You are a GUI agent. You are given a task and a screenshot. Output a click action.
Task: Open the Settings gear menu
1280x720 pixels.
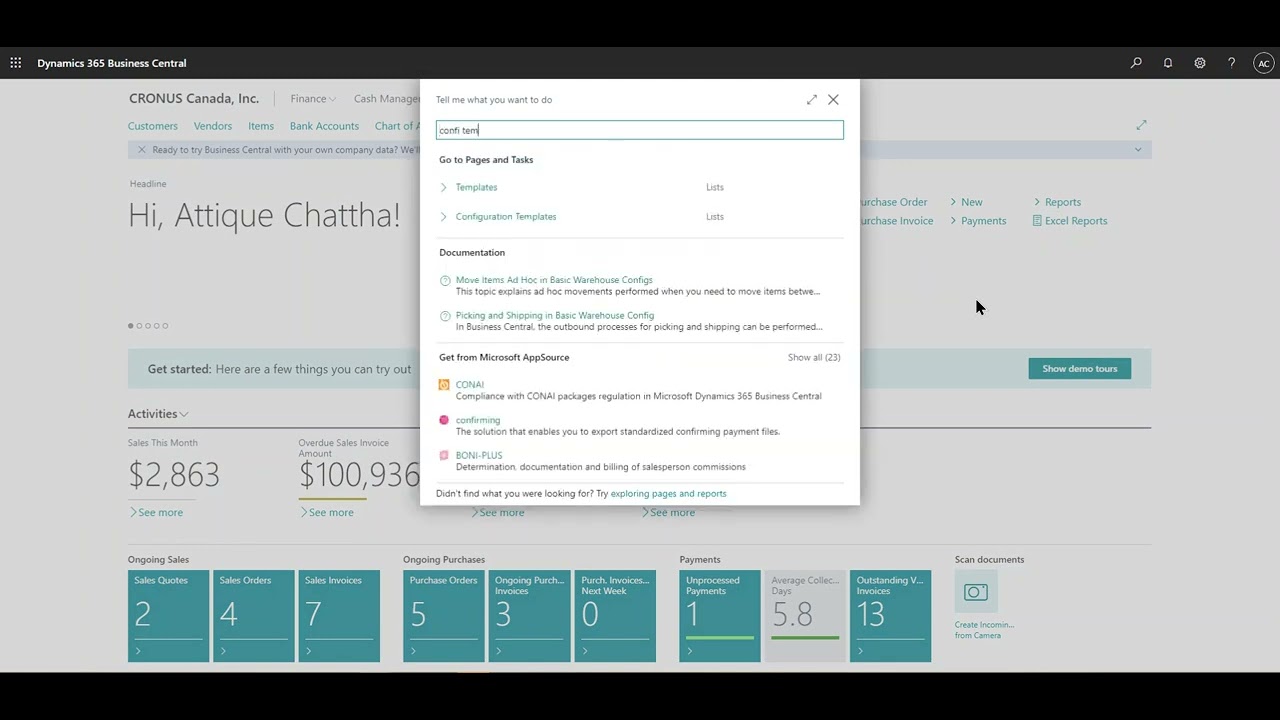[1200, 63]
